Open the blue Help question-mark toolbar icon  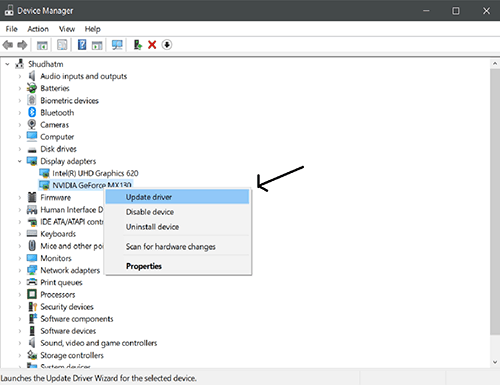(82, 45)
